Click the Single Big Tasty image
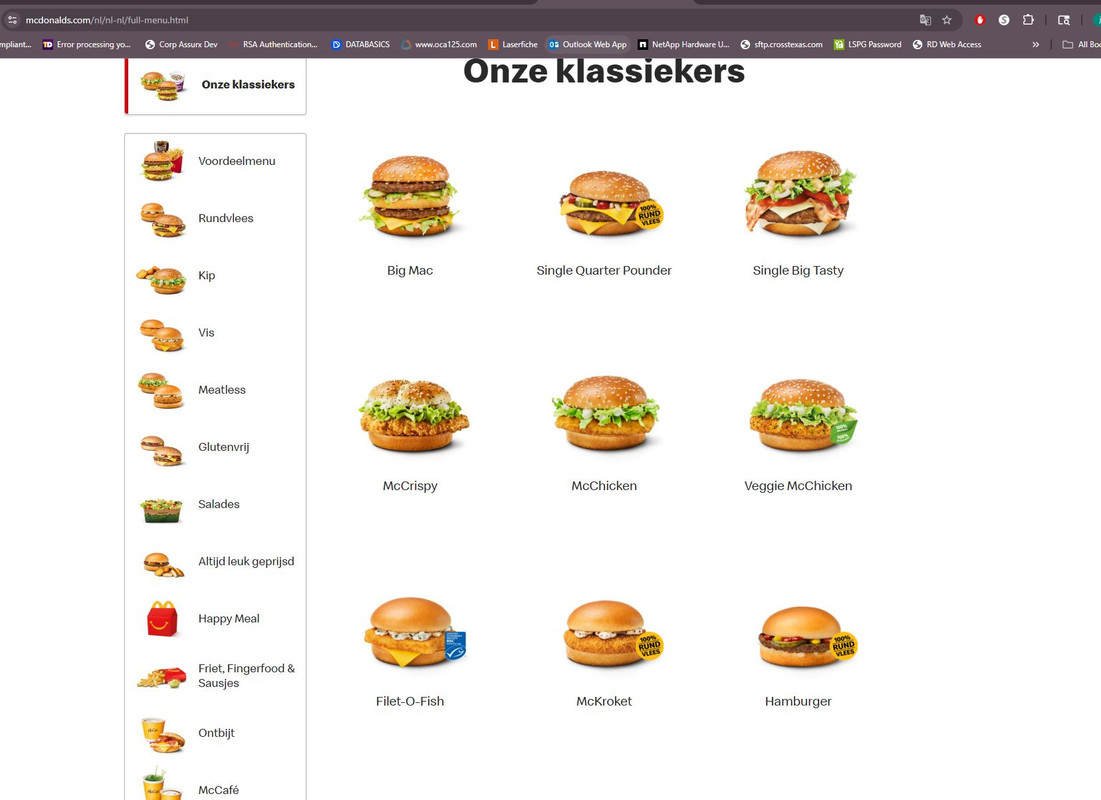1101x800 pixels. tap(800, 193)
